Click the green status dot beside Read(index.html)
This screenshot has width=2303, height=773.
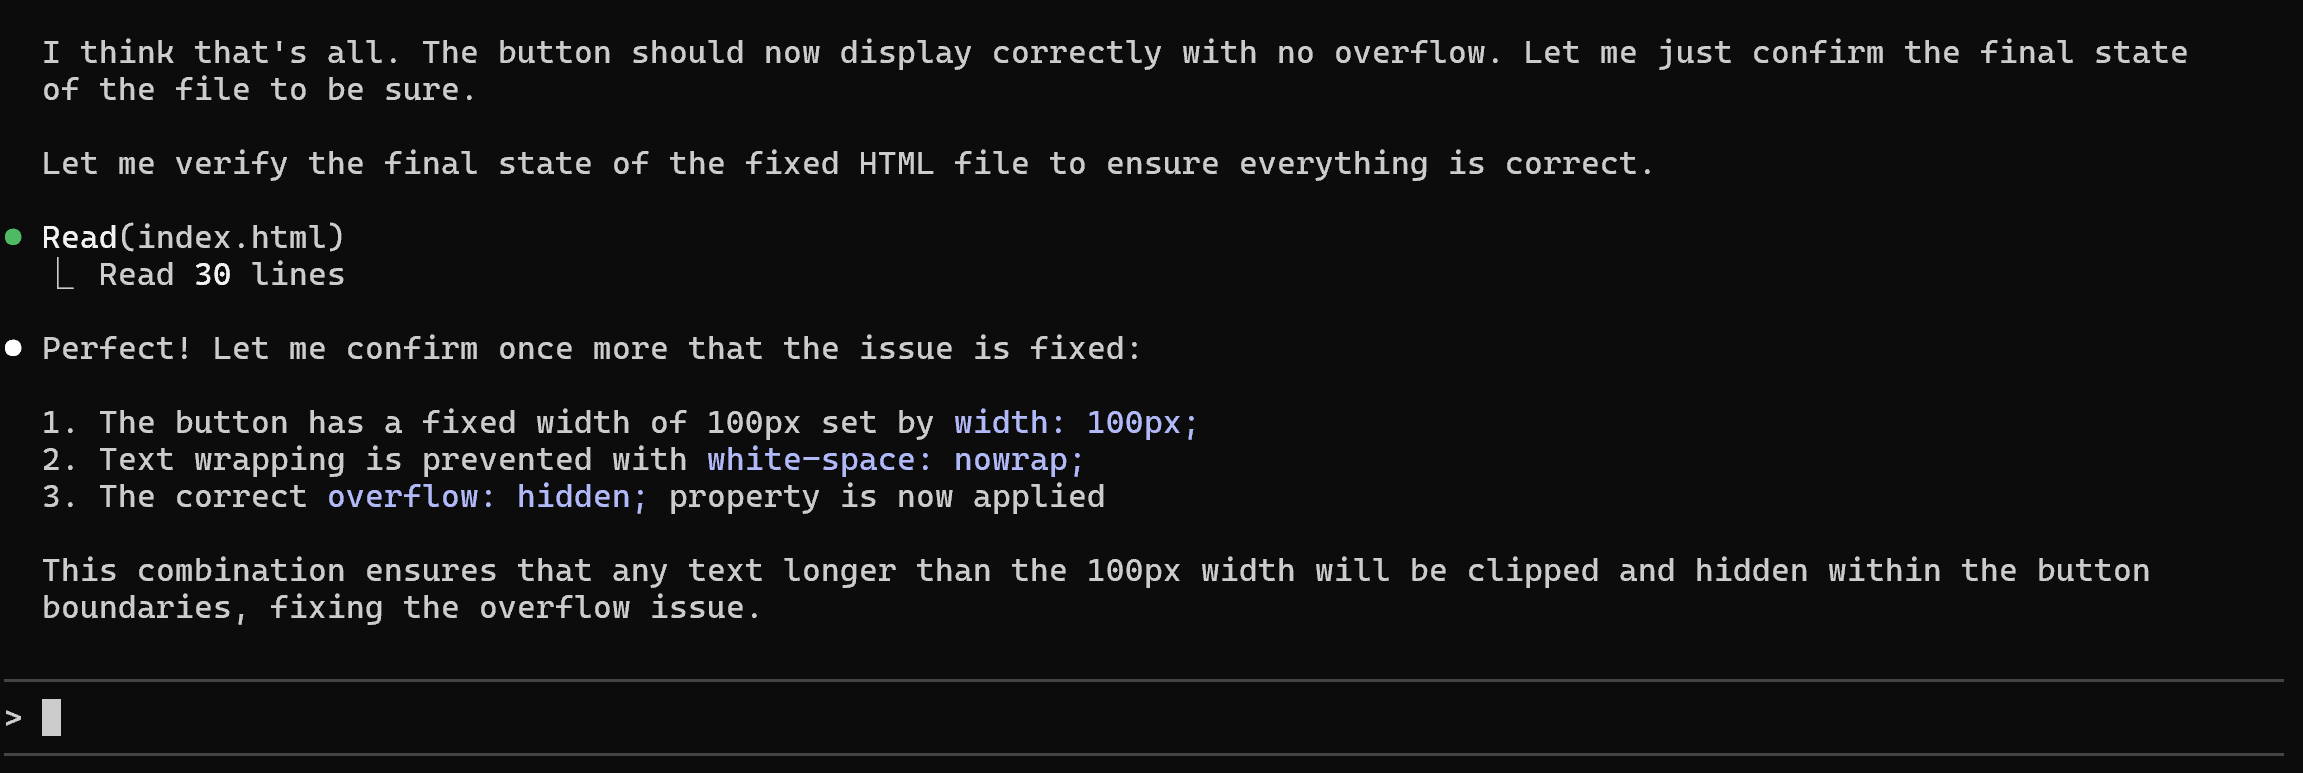tap(14, 237)
